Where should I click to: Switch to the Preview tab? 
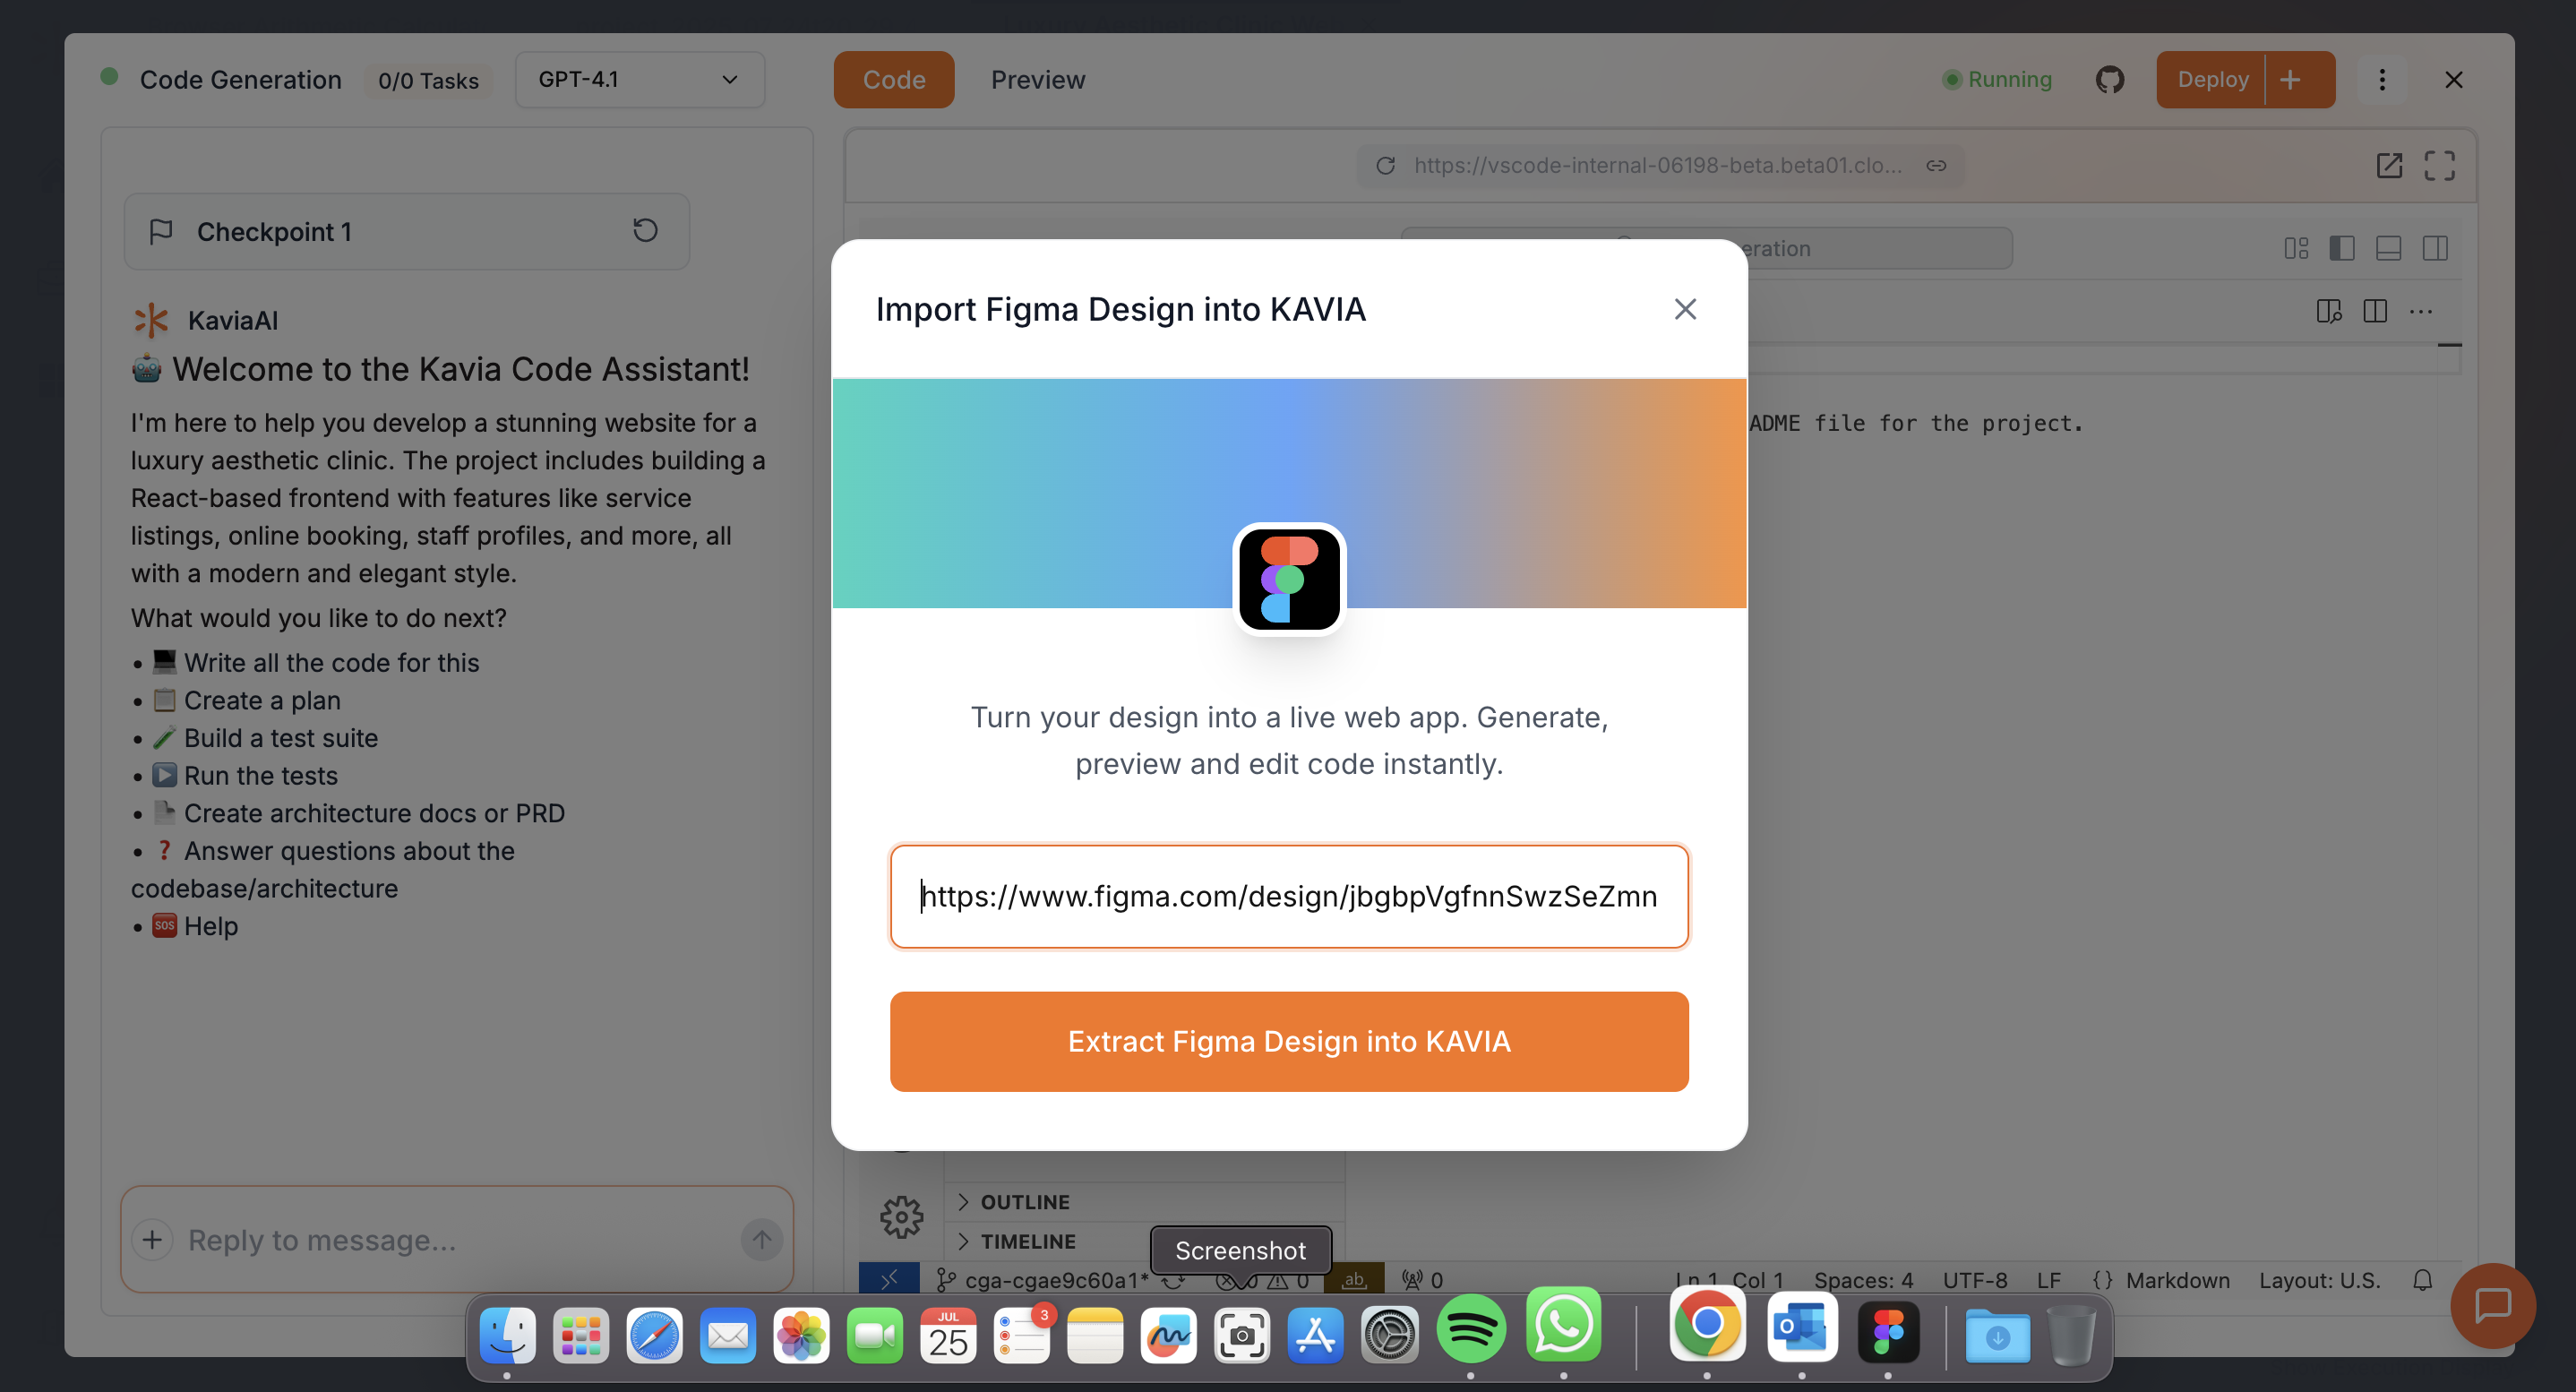pos(1038,79)
